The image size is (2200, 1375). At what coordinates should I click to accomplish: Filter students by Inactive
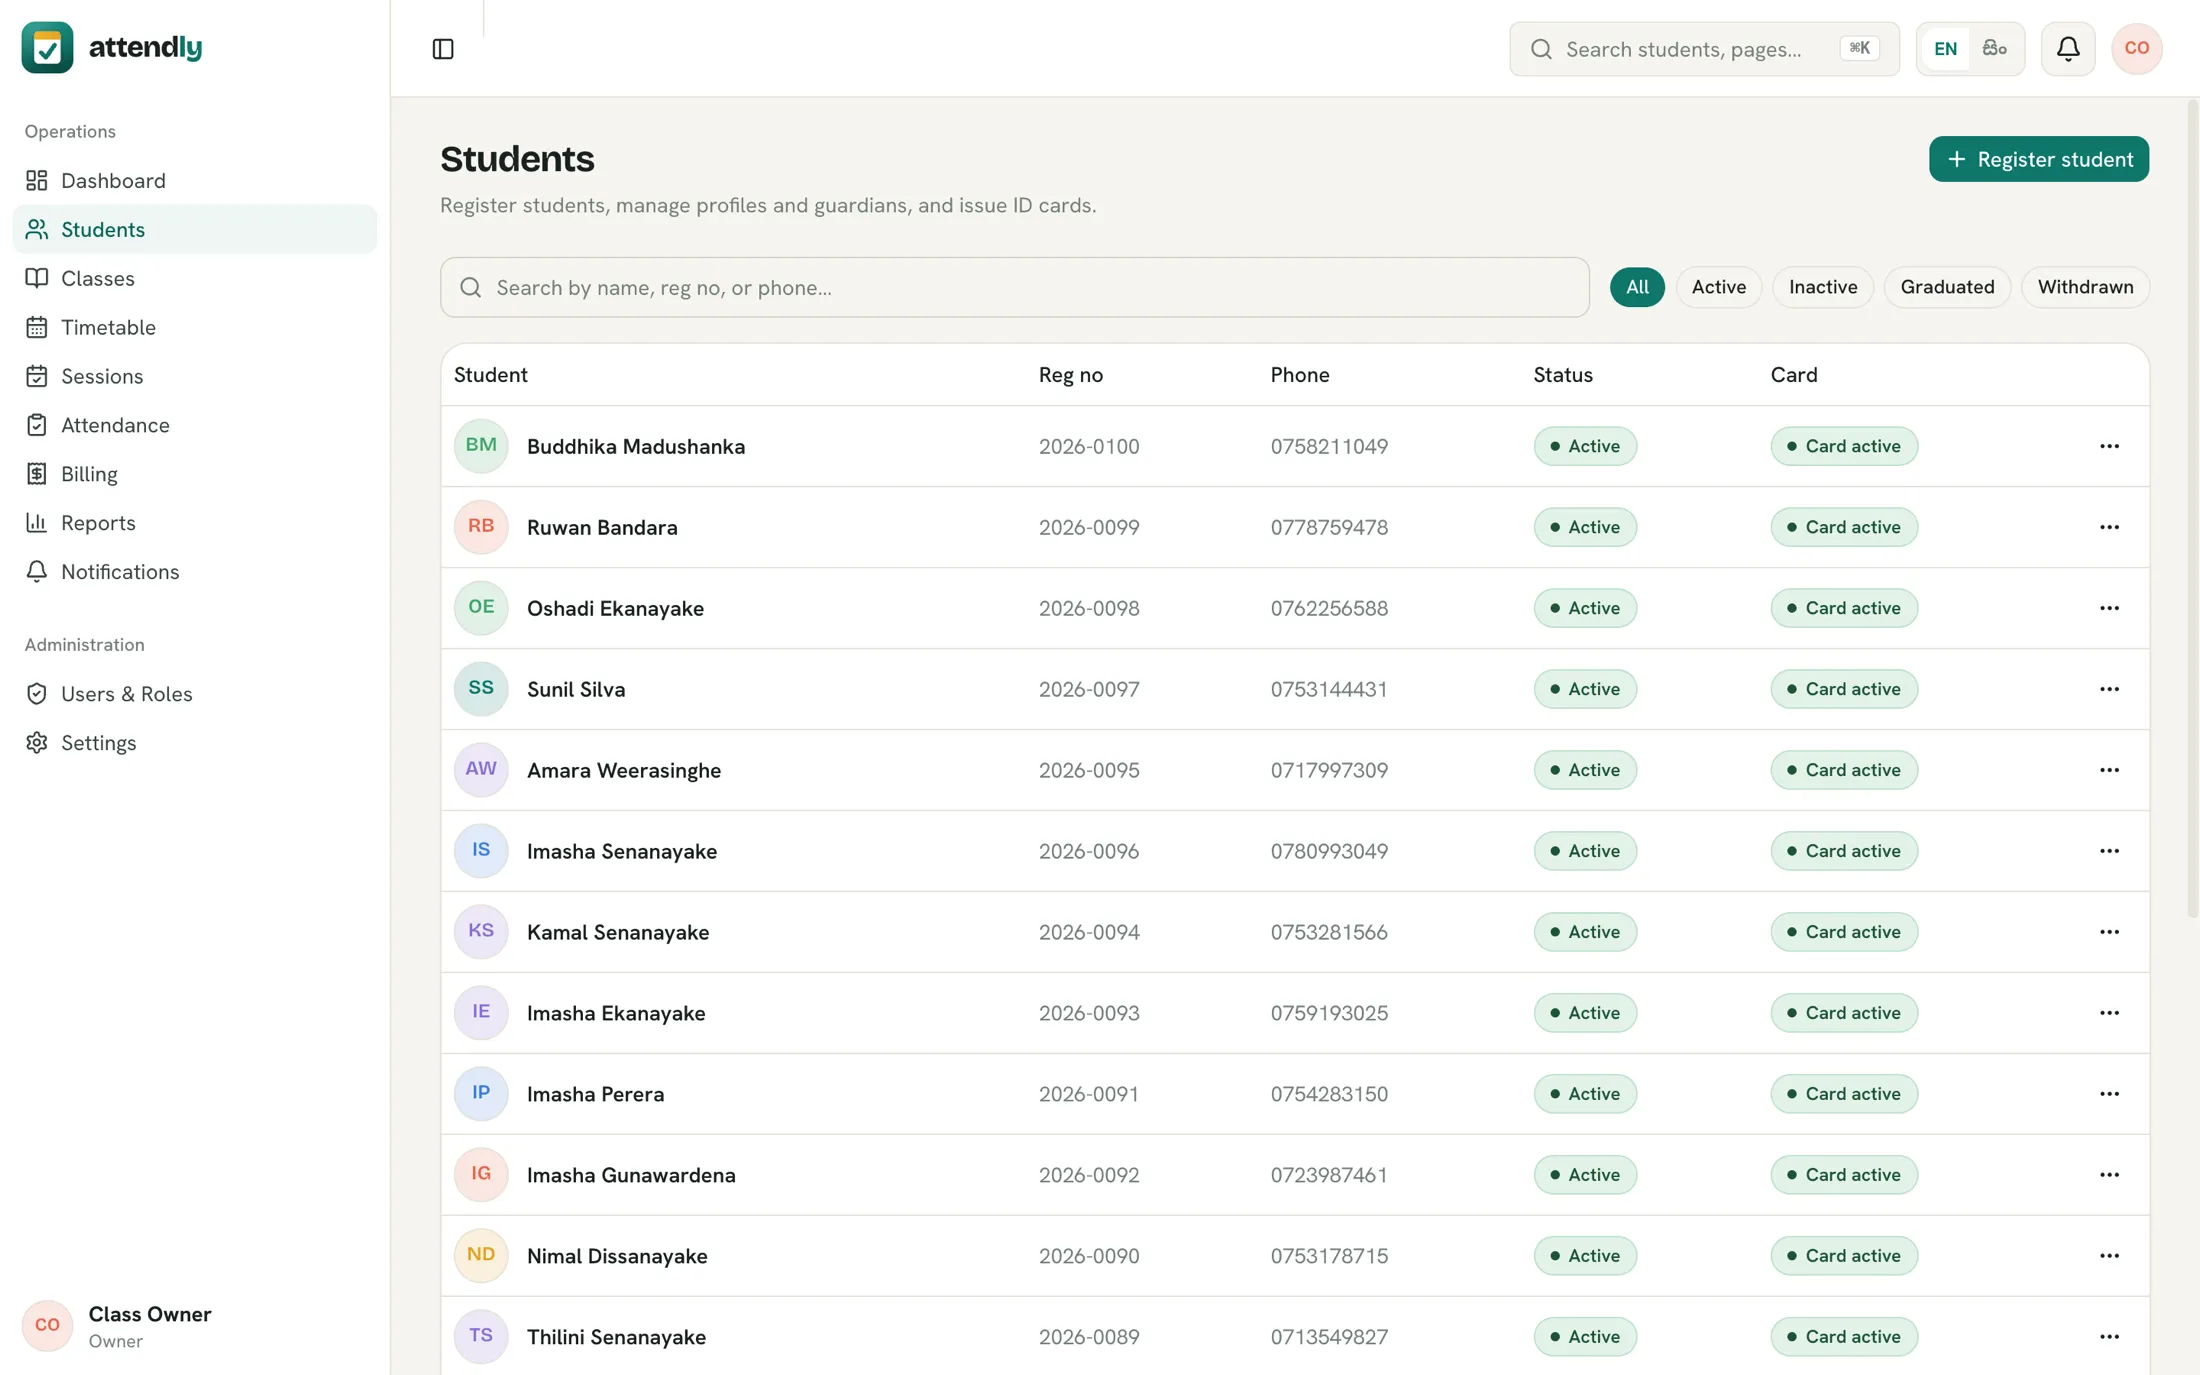tap(1823, 287)
